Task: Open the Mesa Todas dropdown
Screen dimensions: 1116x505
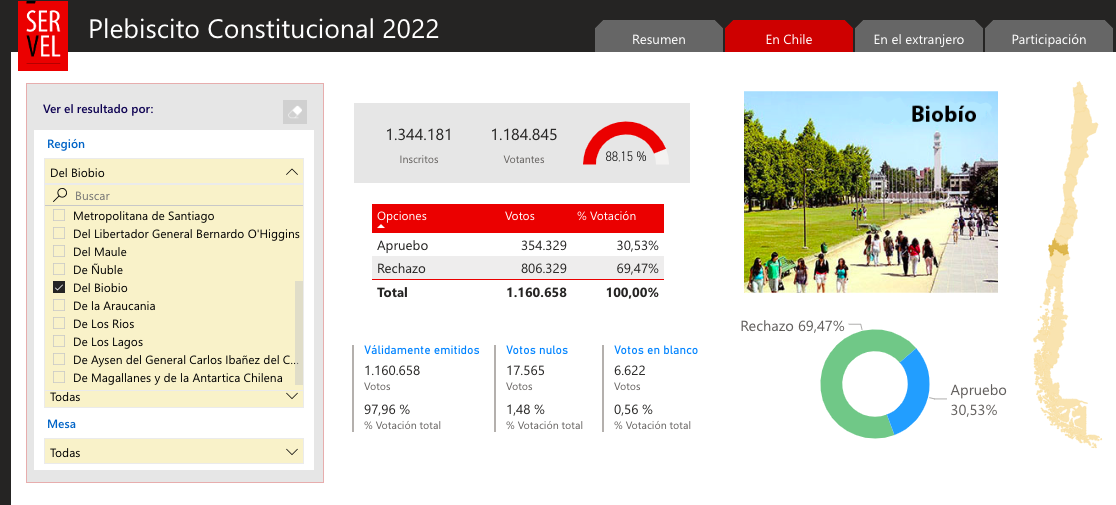Action: pyautogui.click(x=174, y=452)
